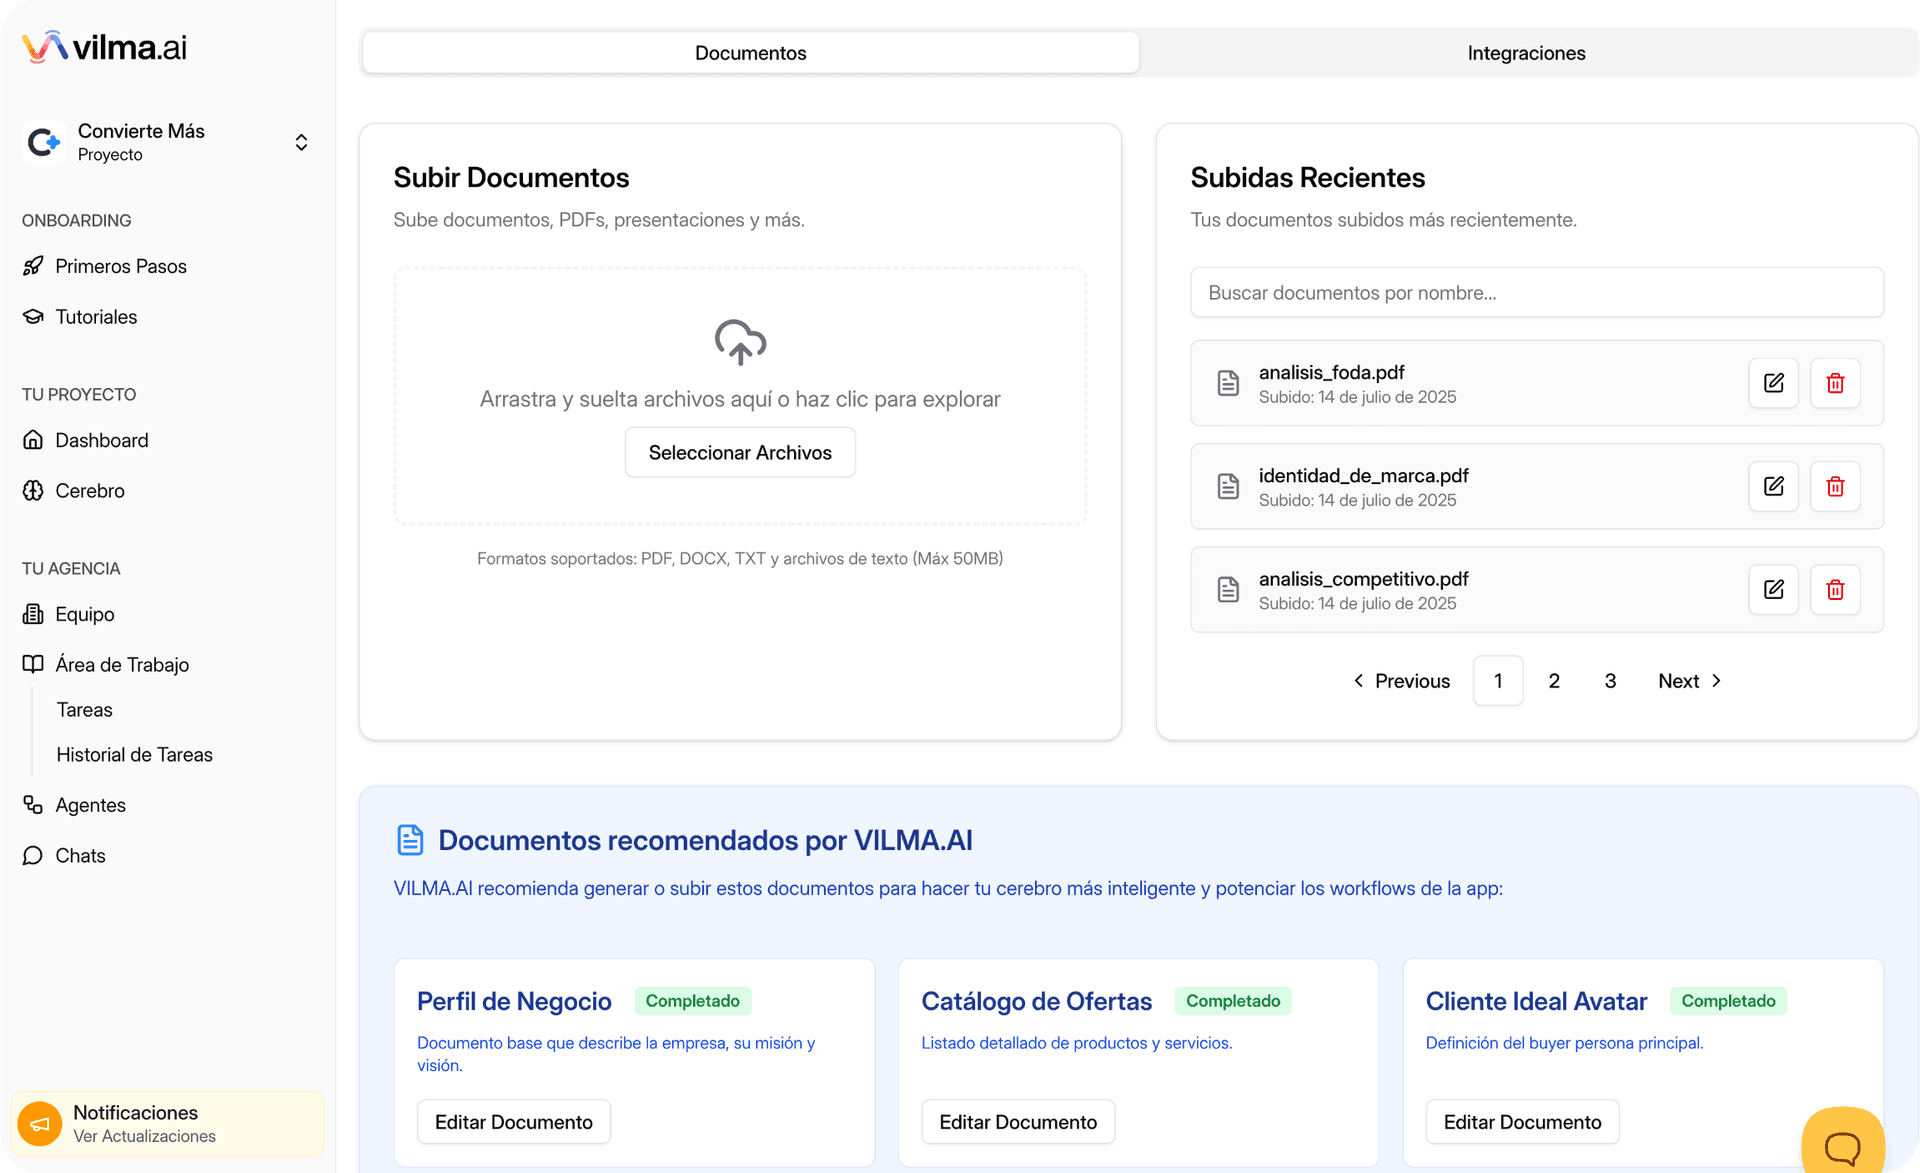This screenshot has height=1173, width=1920.
Task: Select the Documentos tab
Action: [750, 53]
